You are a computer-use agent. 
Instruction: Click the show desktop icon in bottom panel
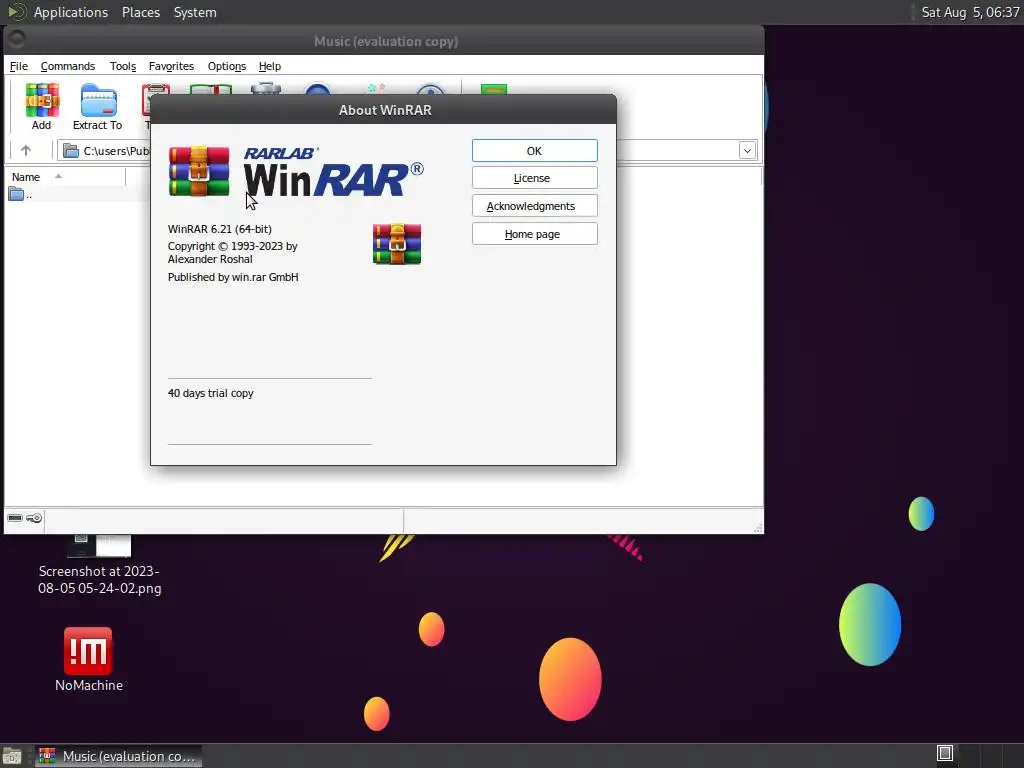click(x=12, y=756)
